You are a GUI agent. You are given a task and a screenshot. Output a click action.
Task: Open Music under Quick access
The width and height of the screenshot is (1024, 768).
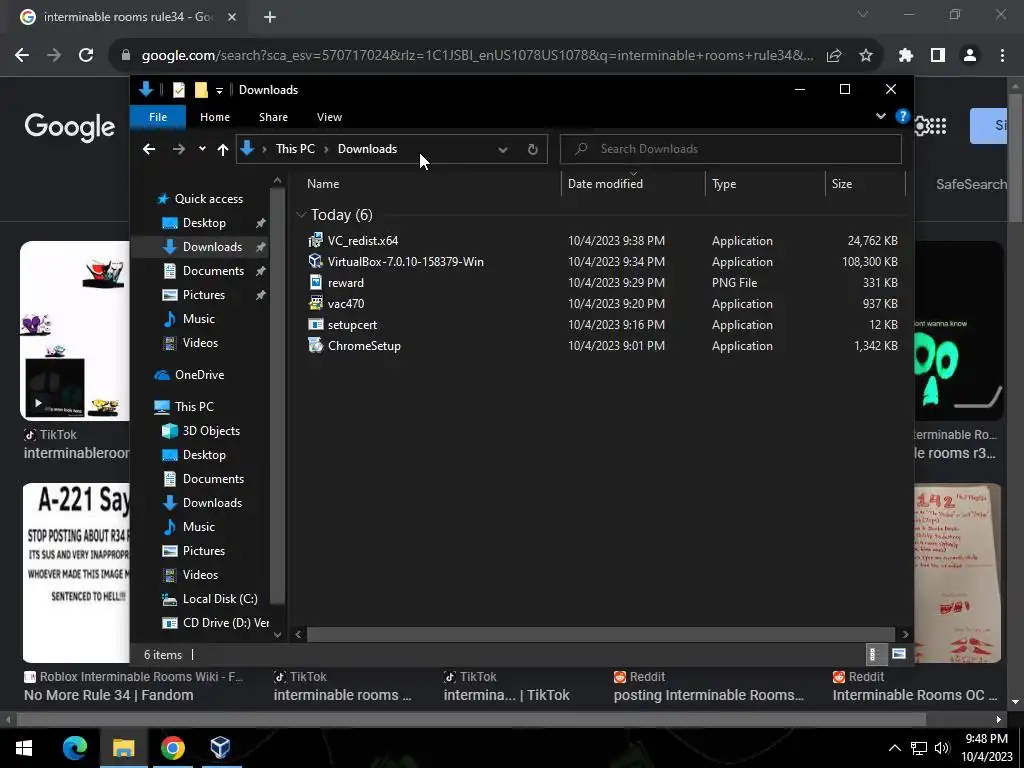pyautogui.click(x=199, y=319)
